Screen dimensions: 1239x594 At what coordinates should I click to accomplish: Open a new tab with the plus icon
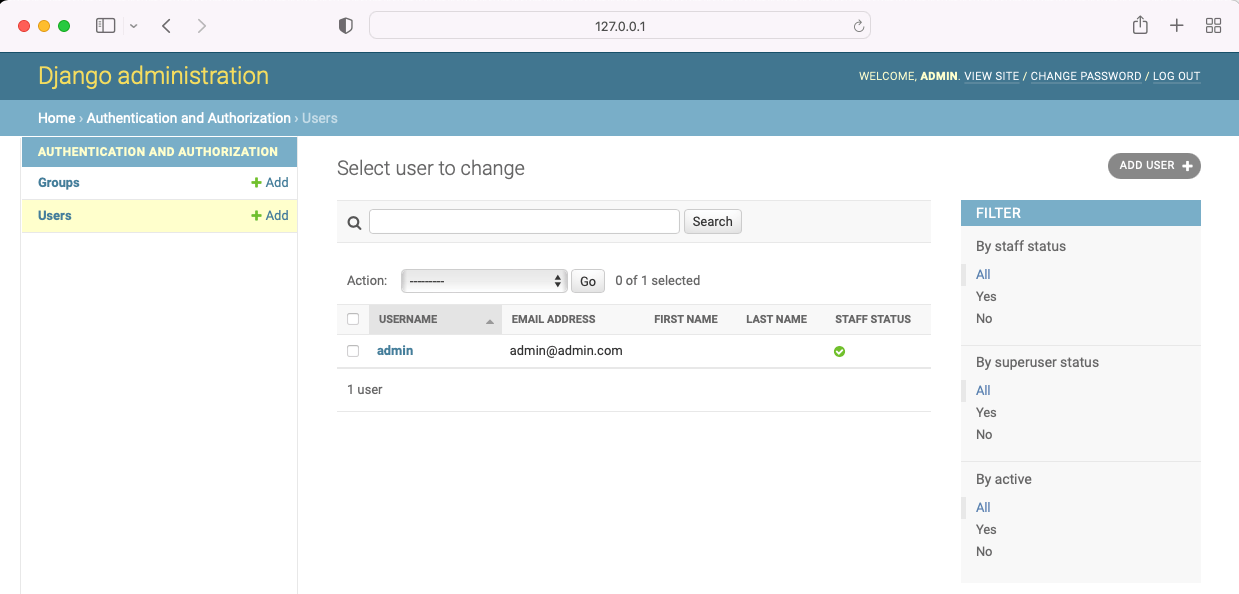pos(1177,26)
